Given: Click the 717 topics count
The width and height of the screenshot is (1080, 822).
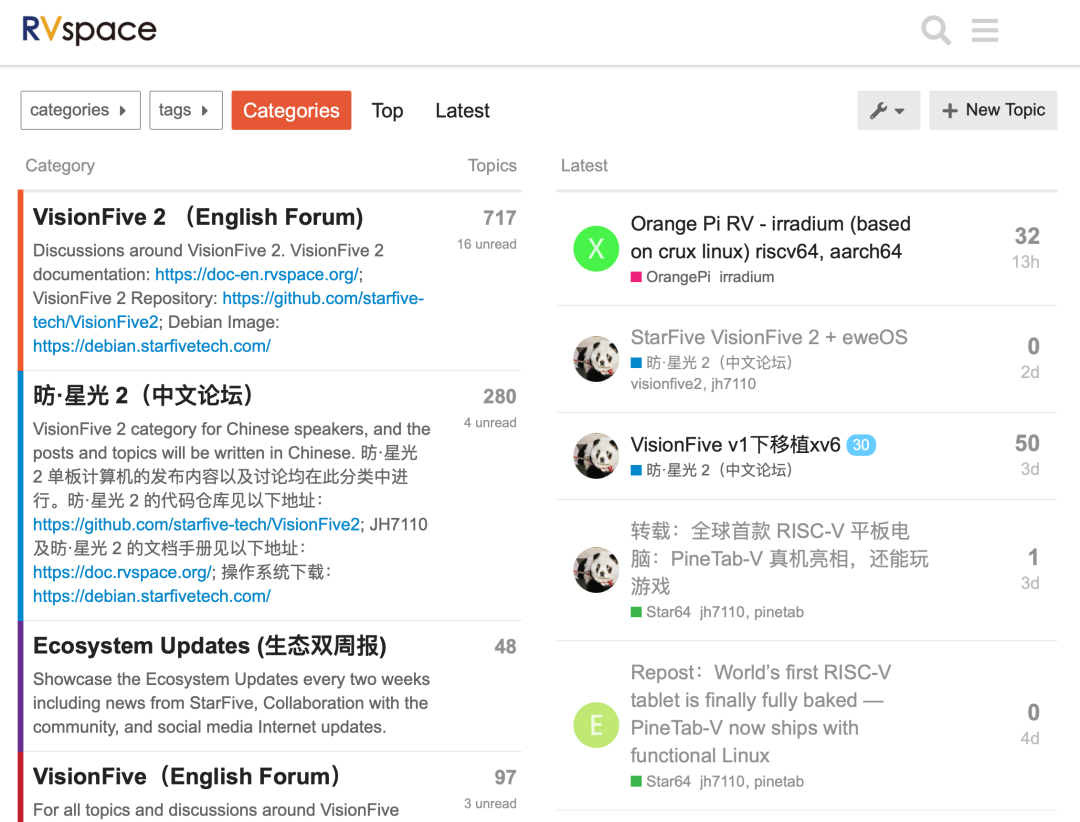Looking at the screenshot, I should [499, 218].
